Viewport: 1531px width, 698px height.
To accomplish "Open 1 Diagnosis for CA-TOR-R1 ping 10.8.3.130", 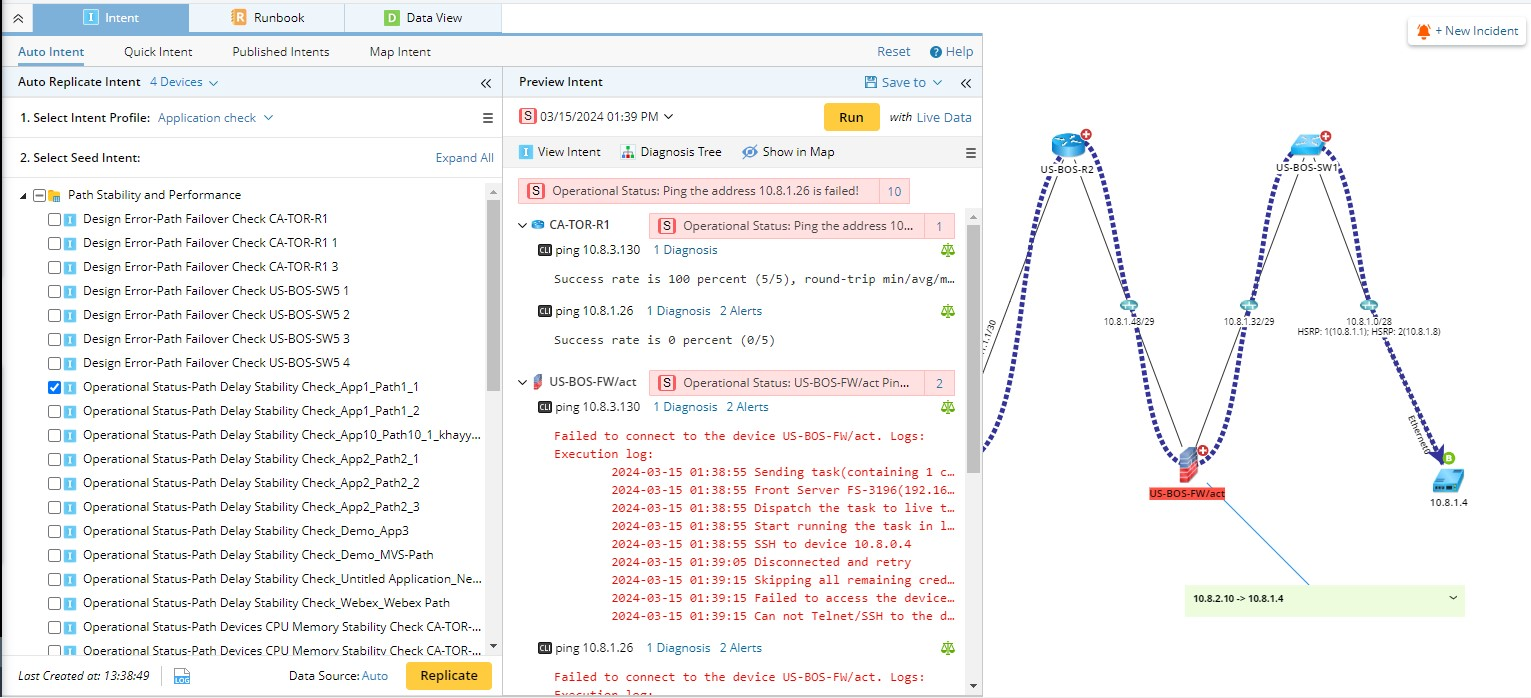I will coord(685,250).
